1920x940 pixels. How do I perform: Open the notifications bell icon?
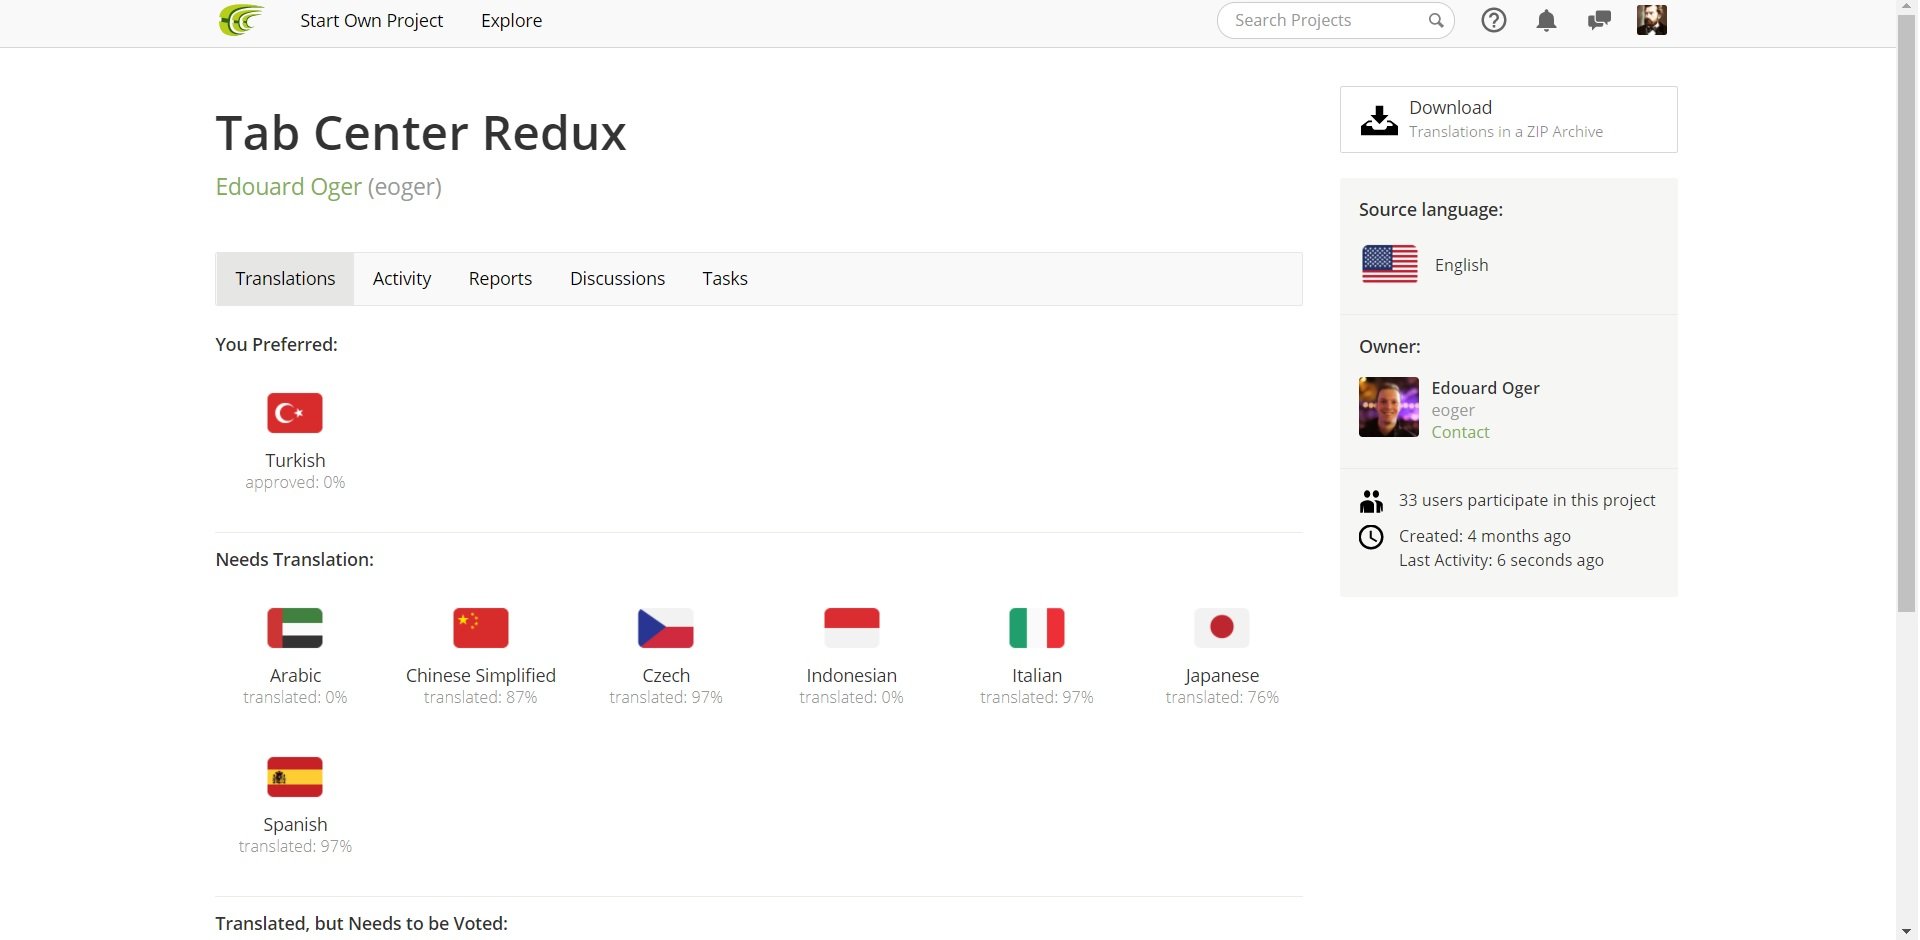pos(1546,20)
